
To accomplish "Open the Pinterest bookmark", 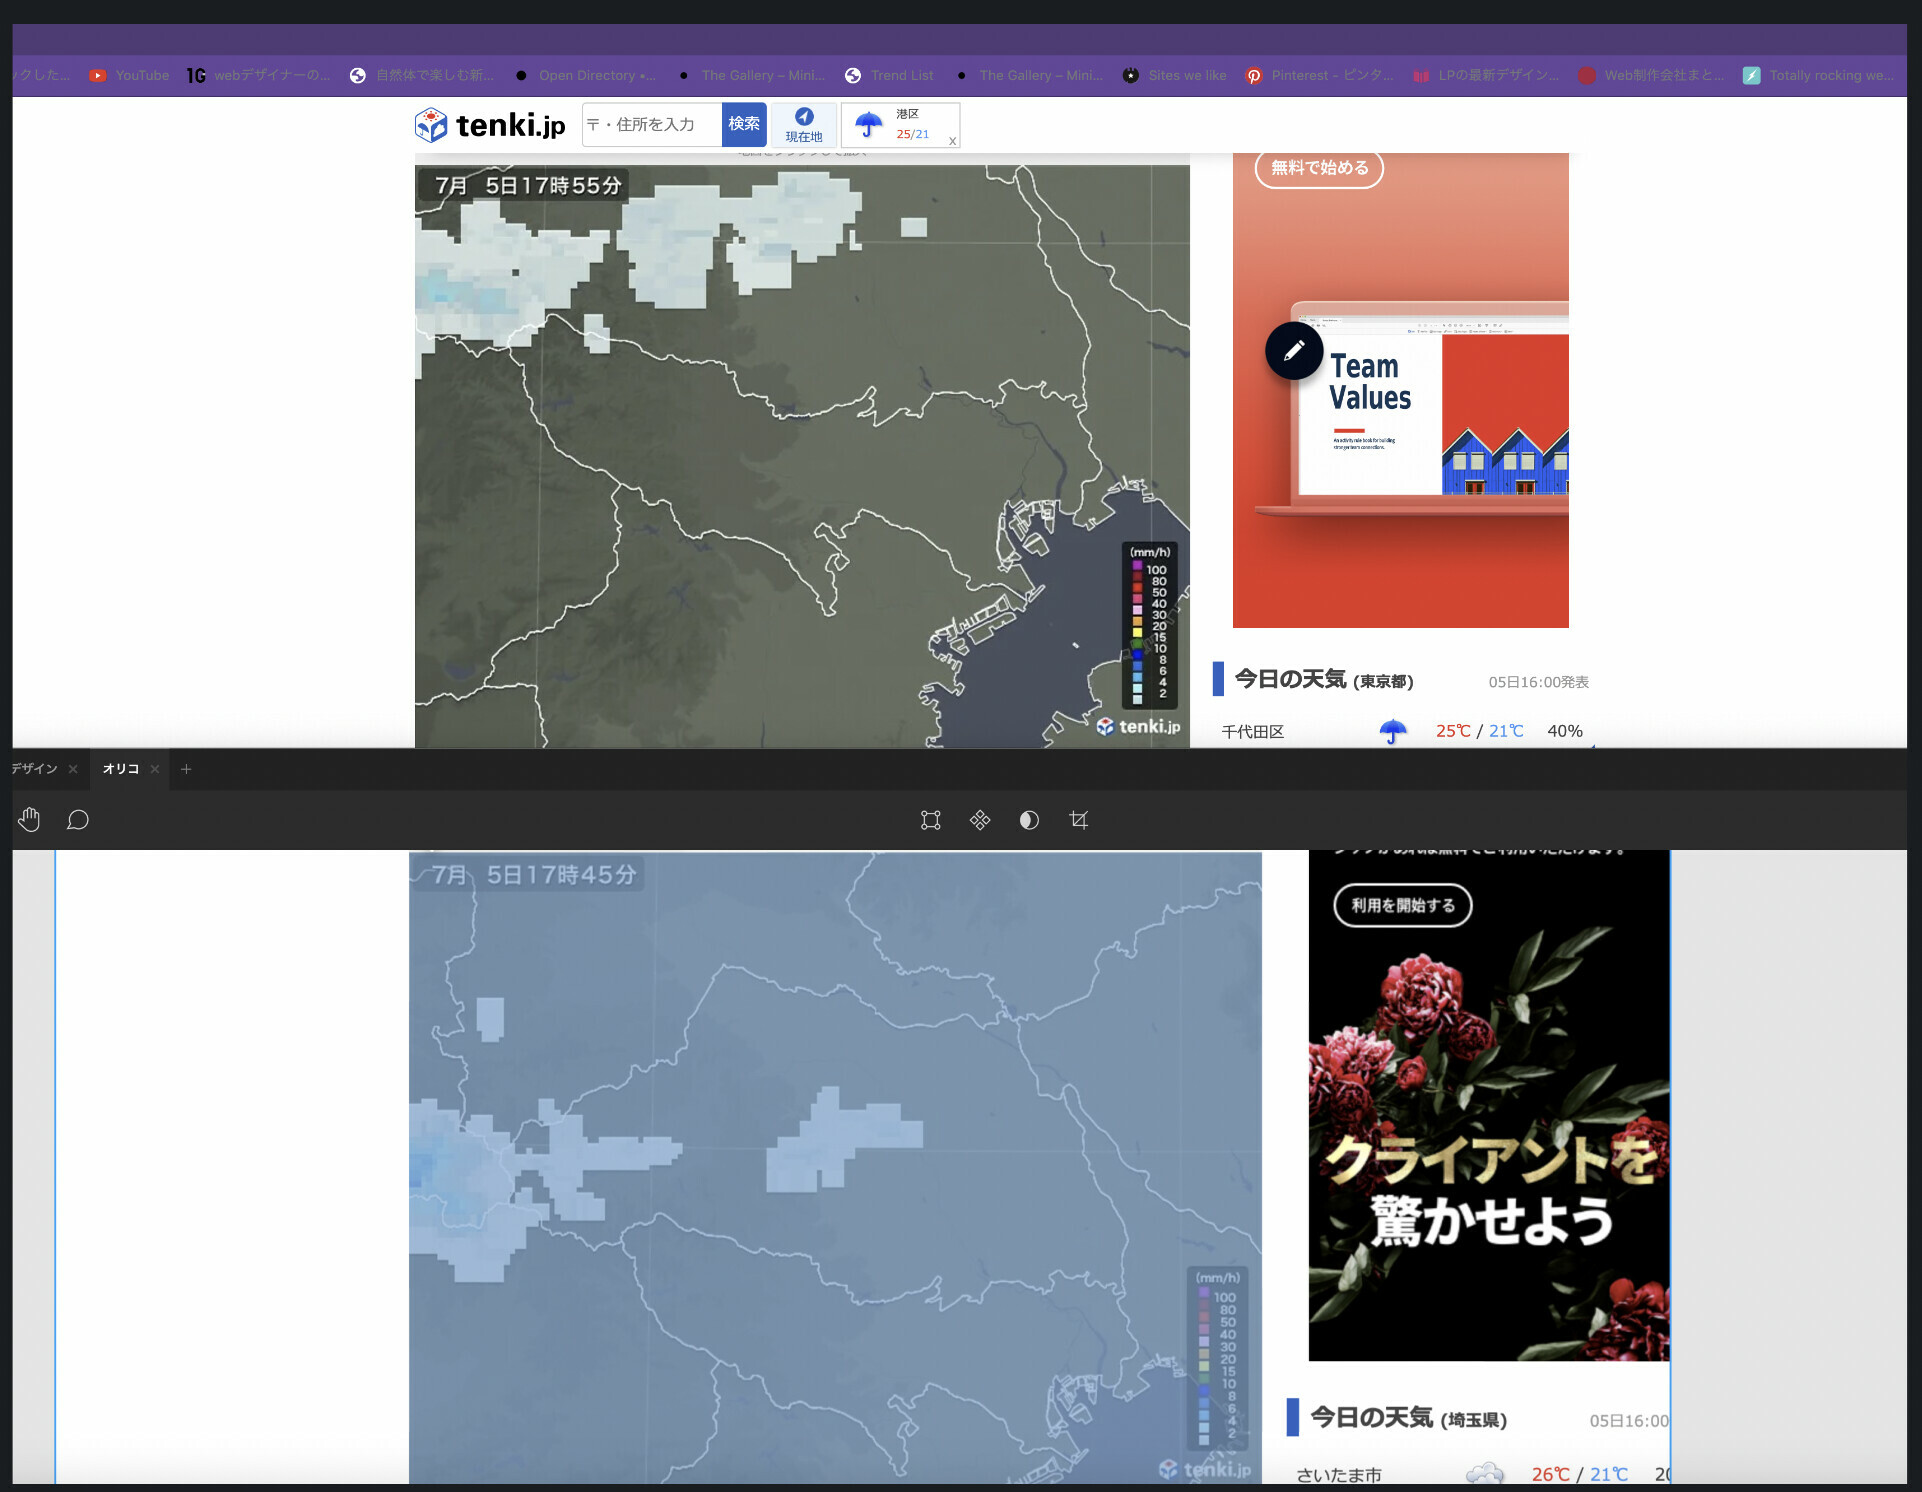I will pyautogui.click(x=1319, y=75).
